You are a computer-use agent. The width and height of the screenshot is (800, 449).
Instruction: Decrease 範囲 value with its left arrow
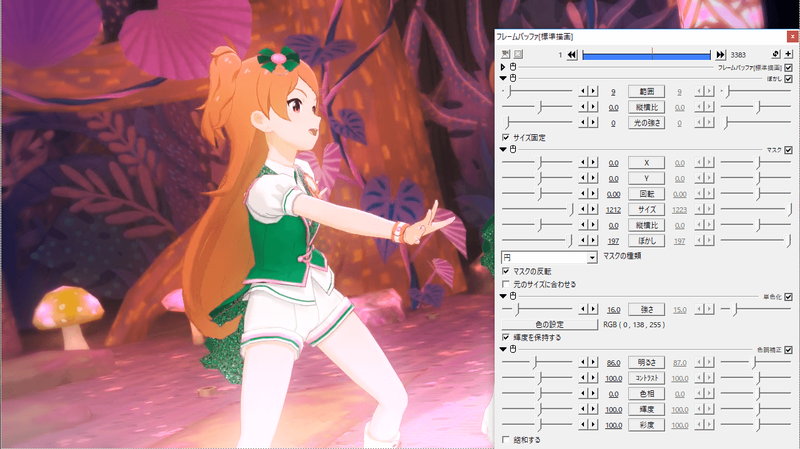(x=583, y=91)
